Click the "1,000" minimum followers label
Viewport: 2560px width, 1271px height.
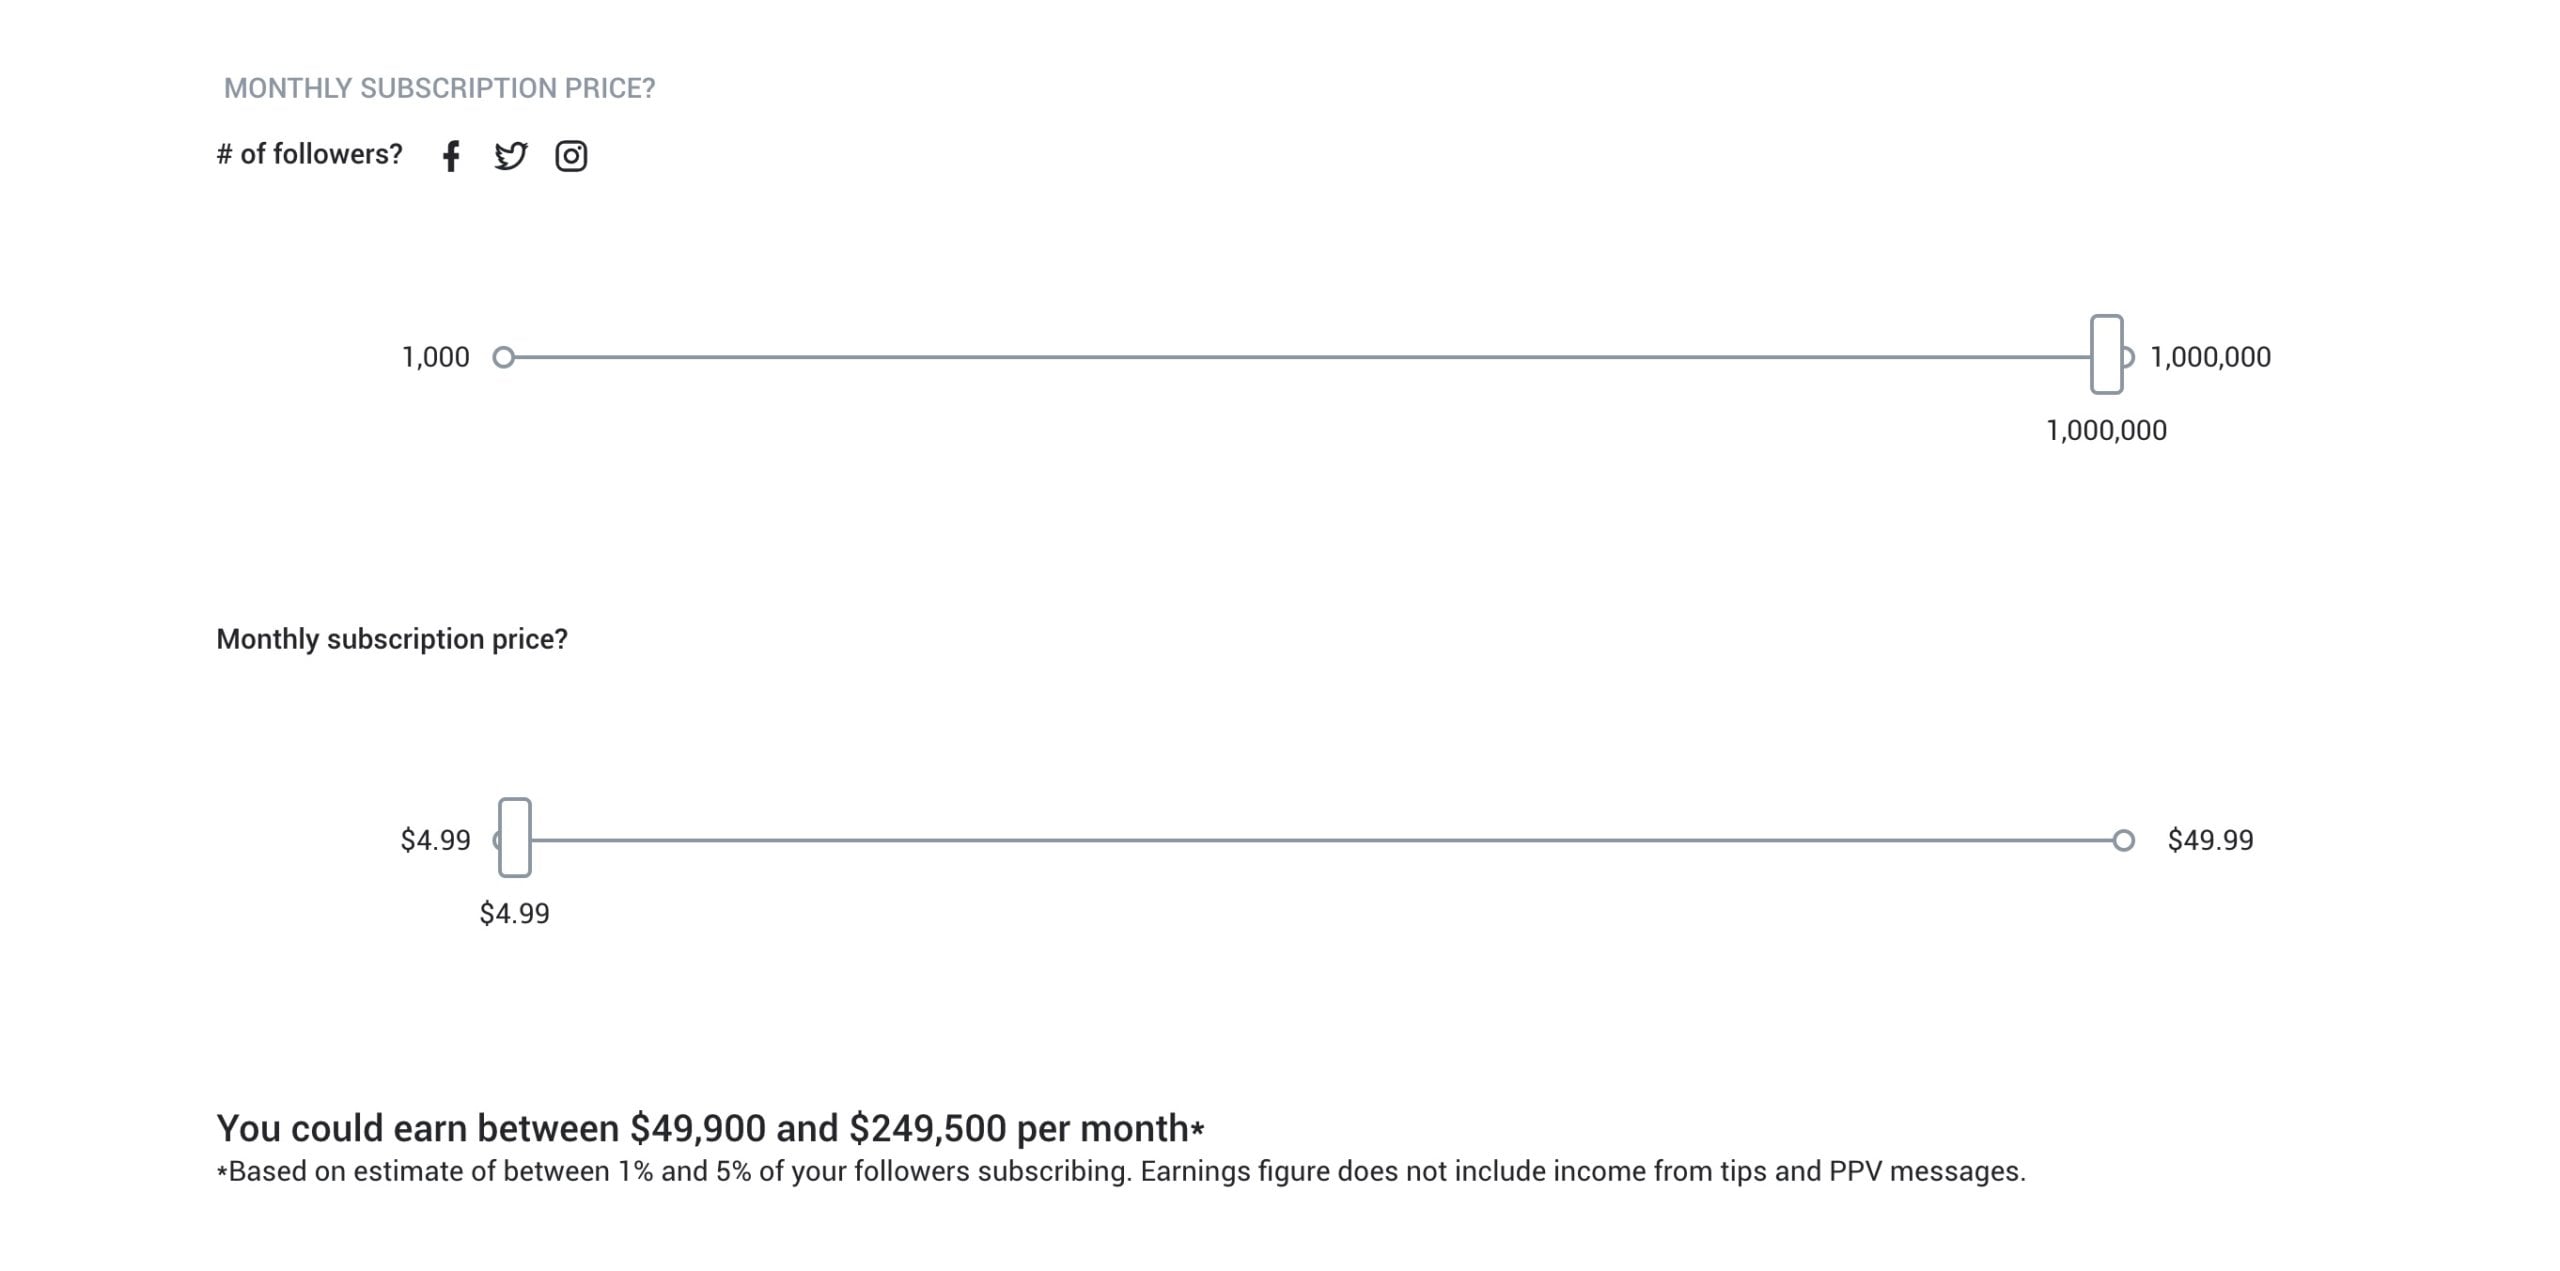[435, 357]
